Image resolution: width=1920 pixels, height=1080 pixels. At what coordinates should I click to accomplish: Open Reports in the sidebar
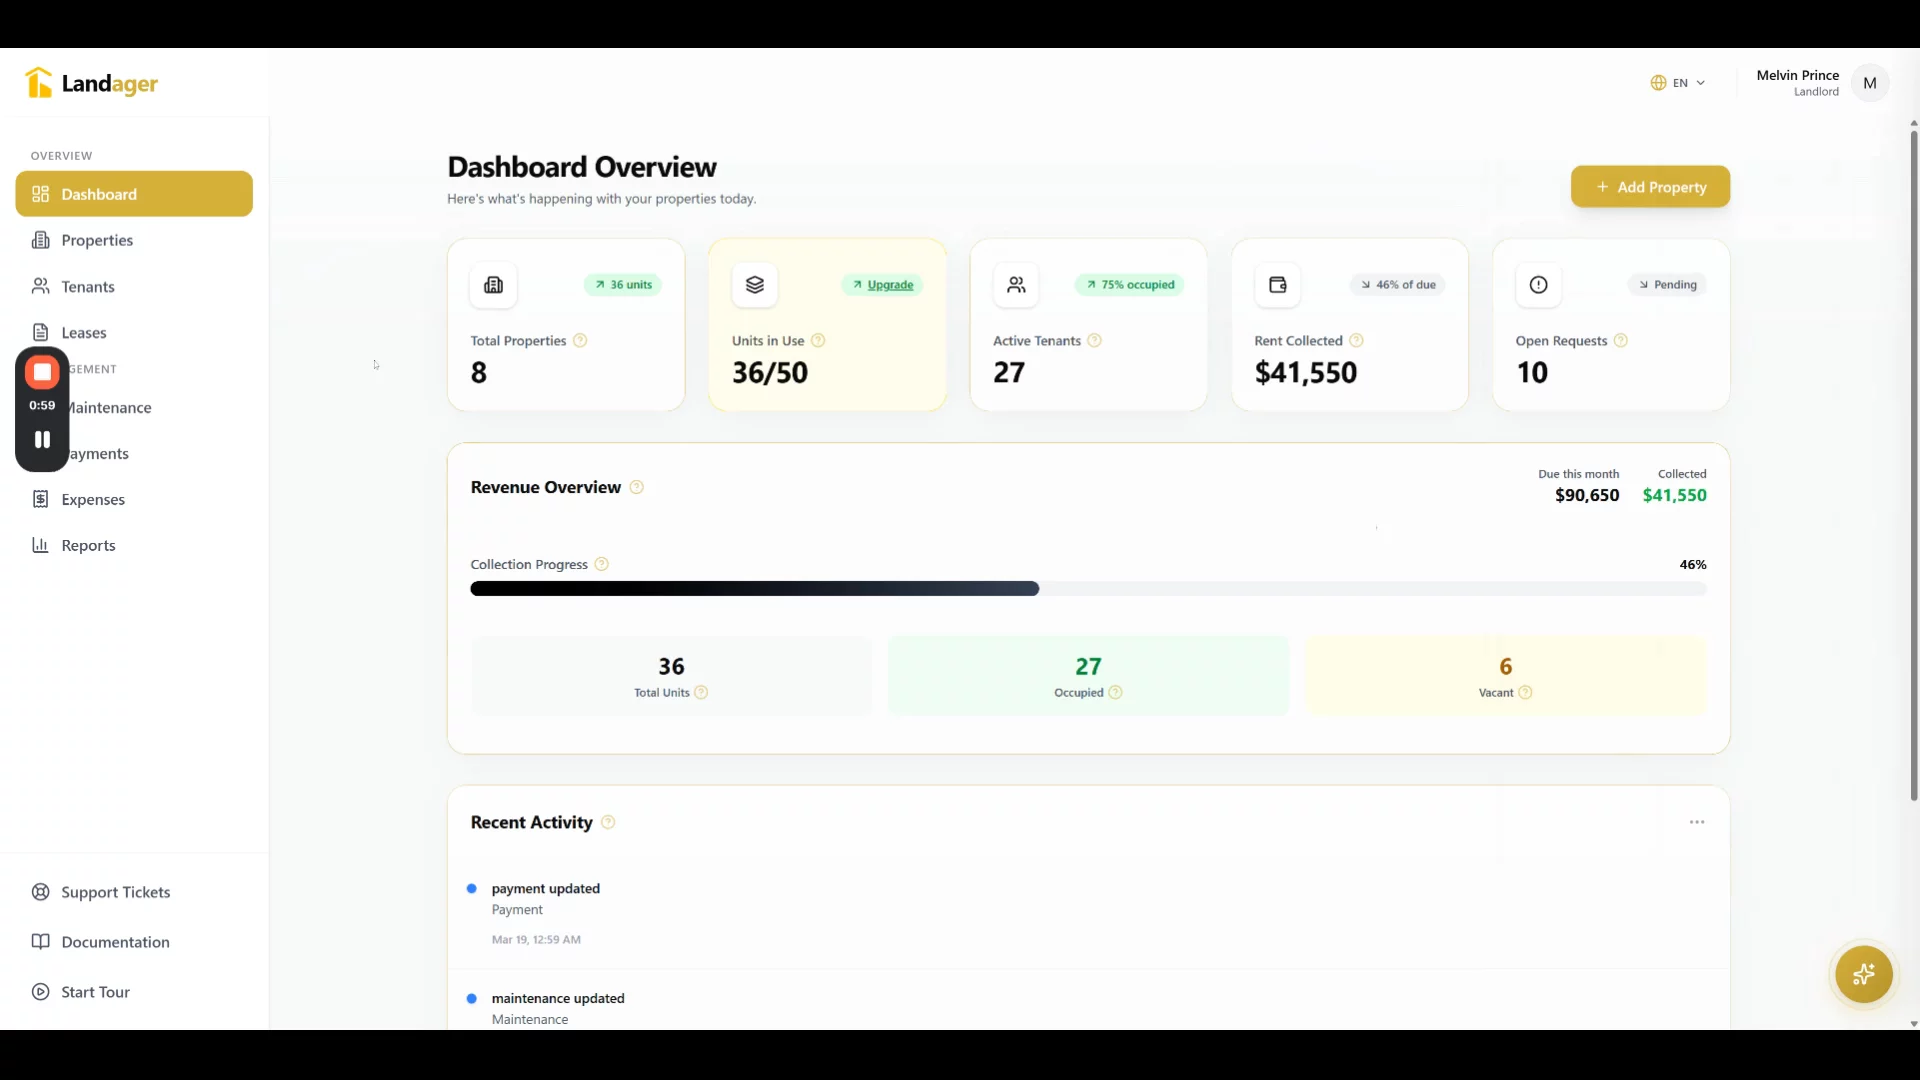(134, 545)
